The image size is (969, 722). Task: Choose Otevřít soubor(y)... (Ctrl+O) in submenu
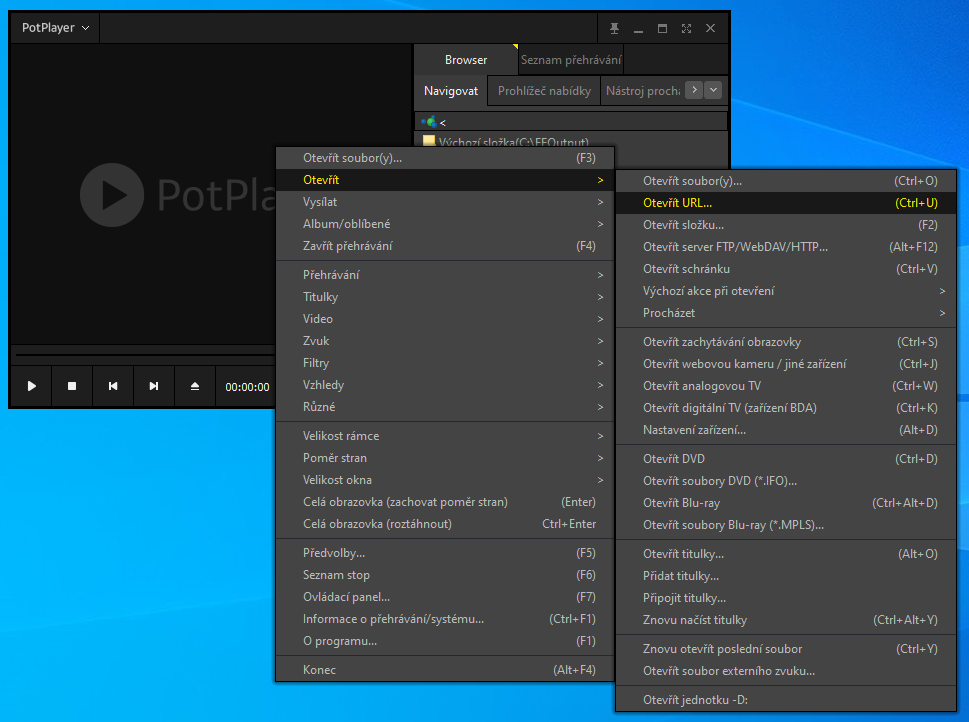[786, 181]
